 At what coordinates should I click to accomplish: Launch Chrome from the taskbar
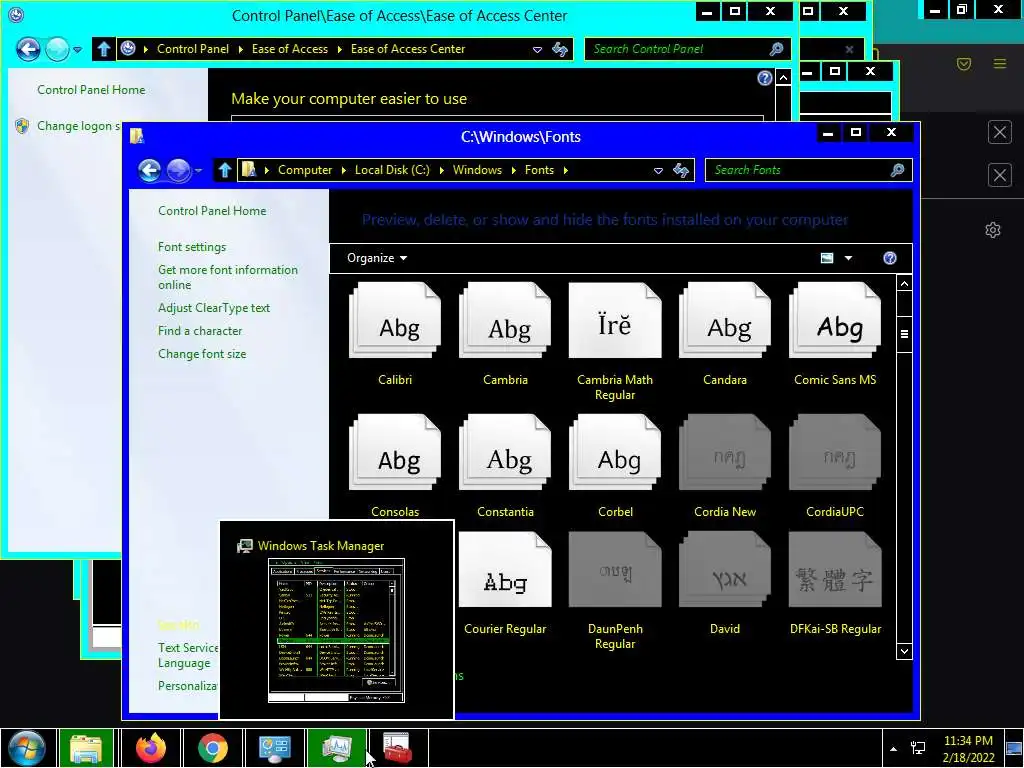point(212,748)
